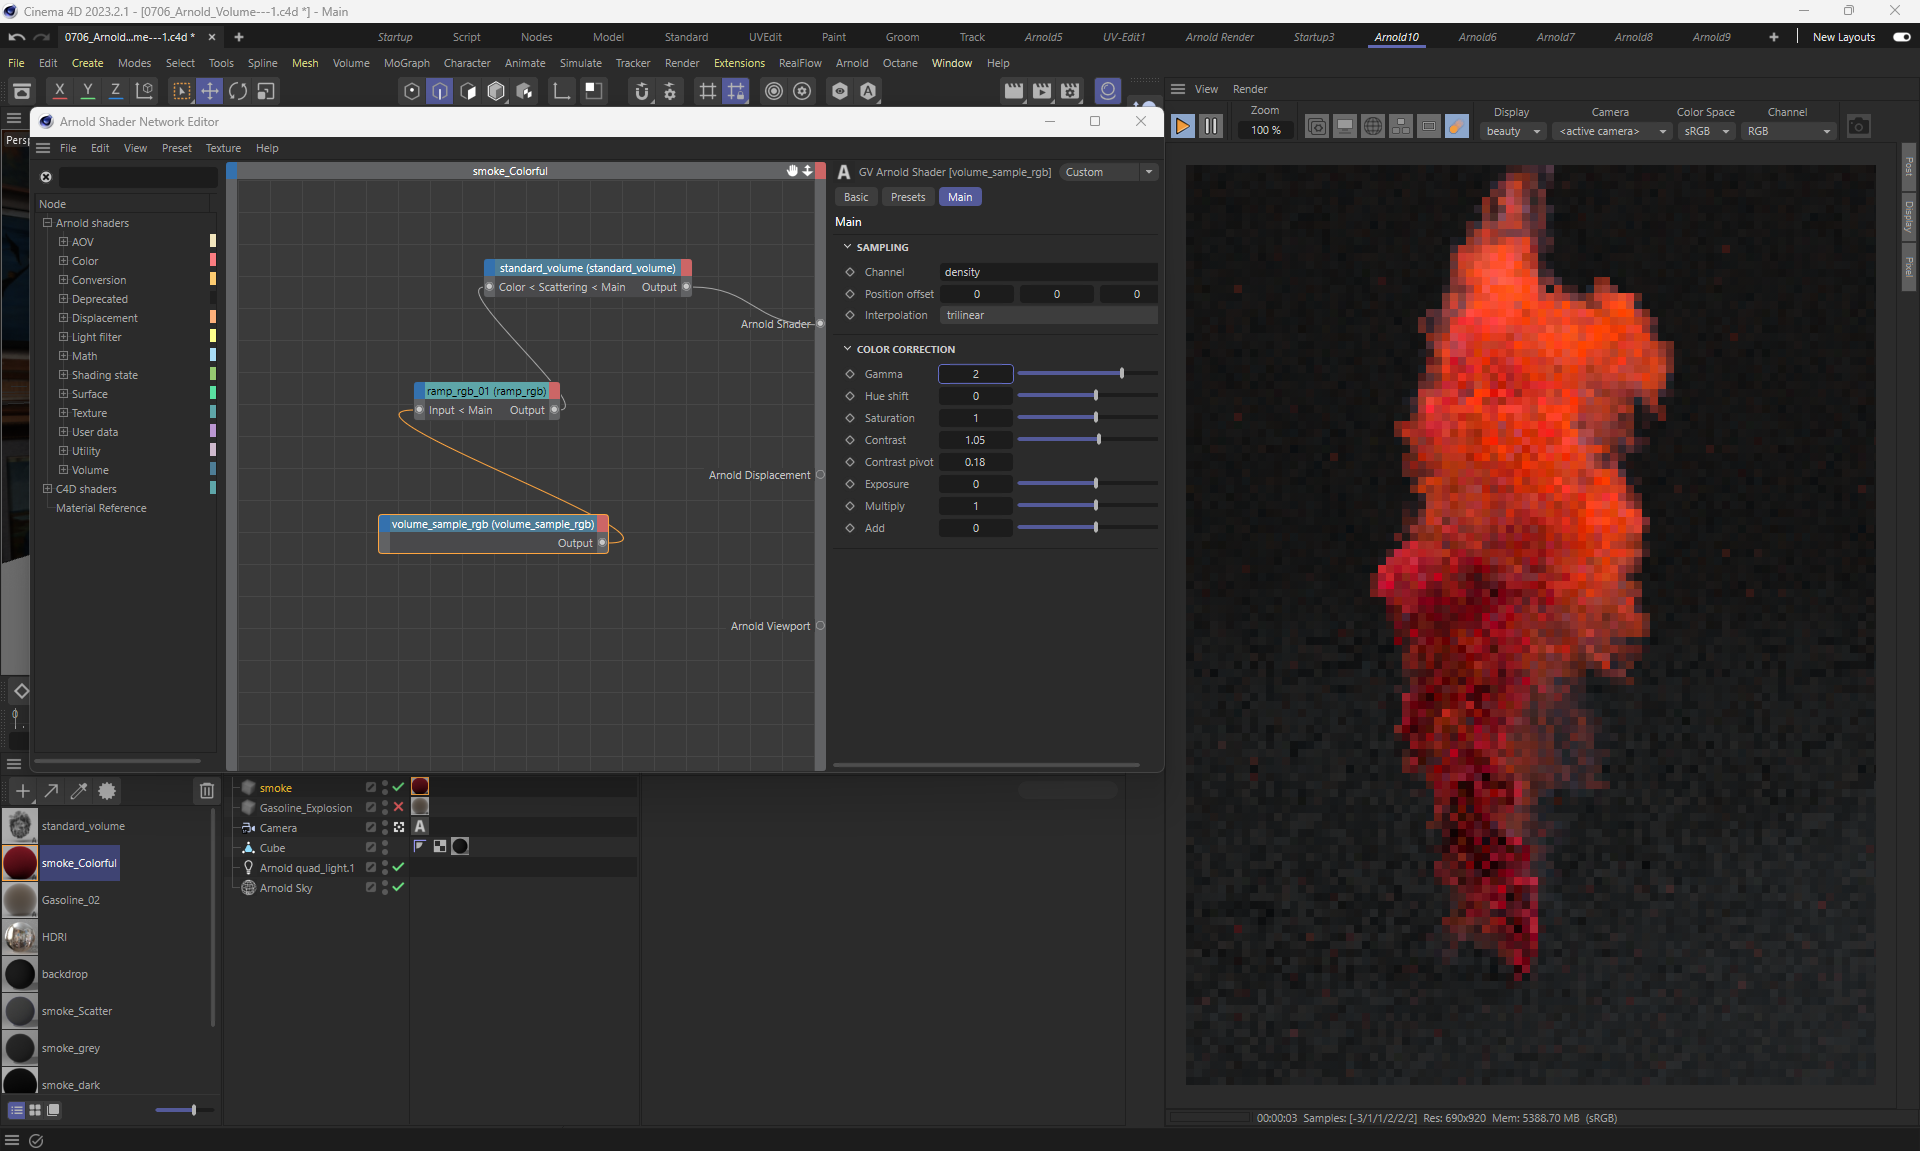This screenshot has height=1151, width=1920.
Task: Delete material using trash icon
Action: pyautogui.click(x=206, y=791)
